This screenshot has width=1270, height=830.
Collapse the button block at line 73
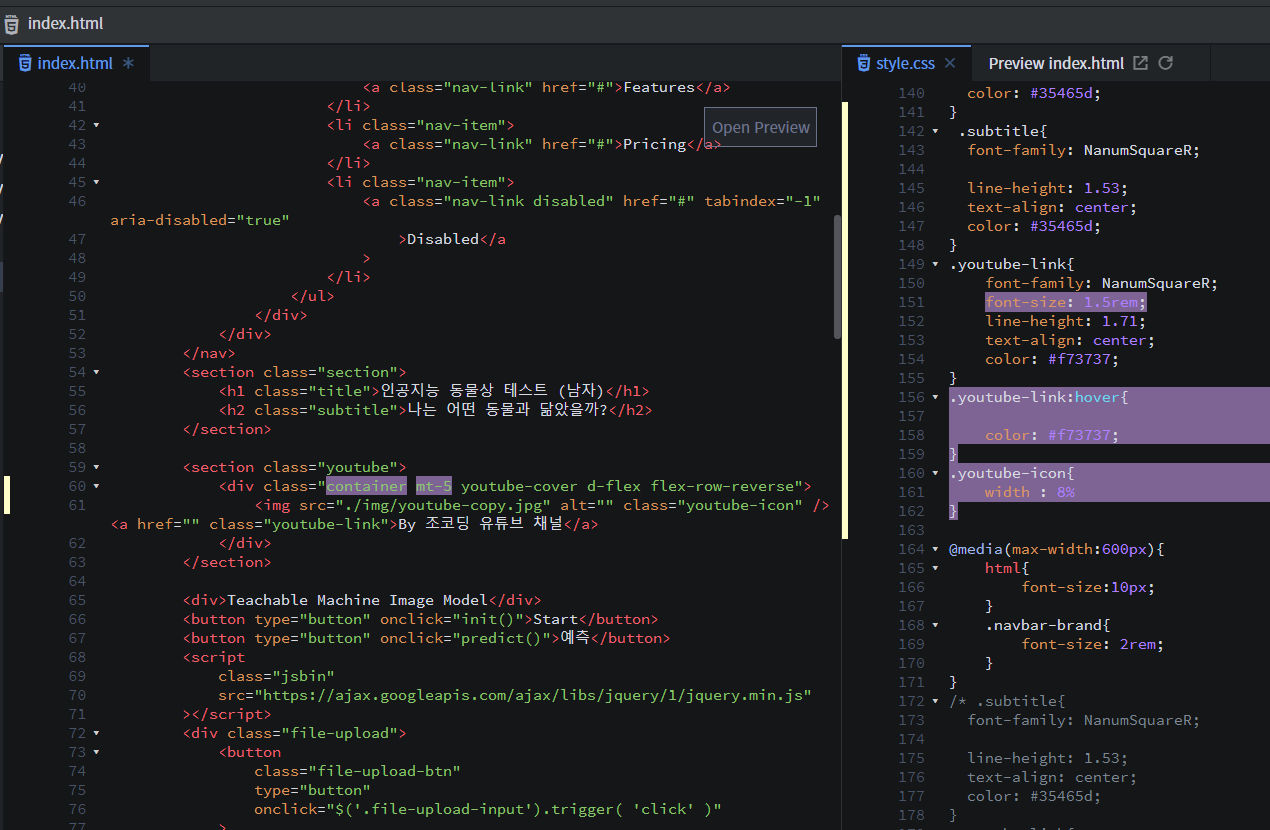(x=96, y=752)
